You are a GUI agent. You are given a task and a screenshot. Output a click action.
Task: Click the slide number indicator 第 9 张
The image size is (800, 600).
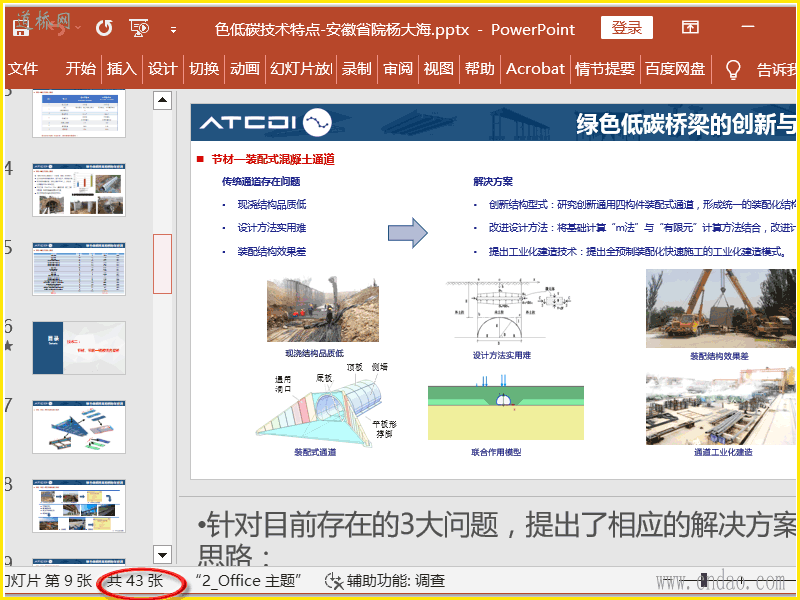(x=68, y=581)
